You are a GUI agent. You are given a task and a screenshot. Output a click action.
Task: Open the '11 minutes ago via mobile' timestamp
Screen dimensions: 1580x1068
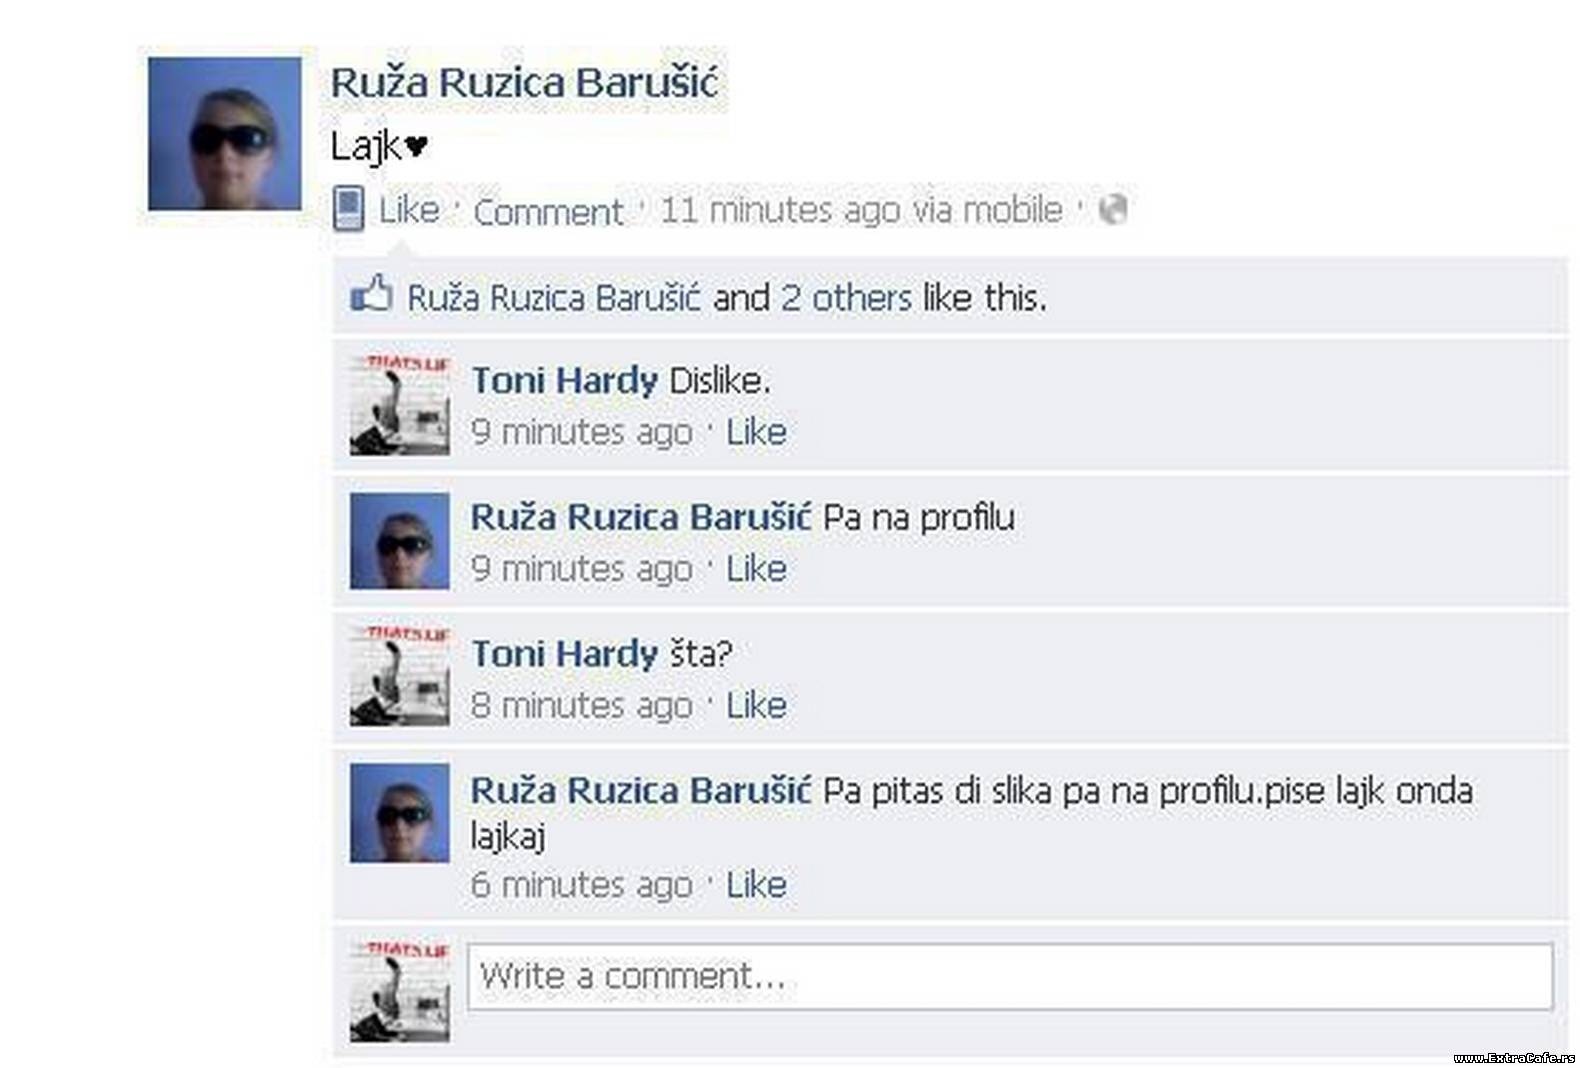[861, 210]
